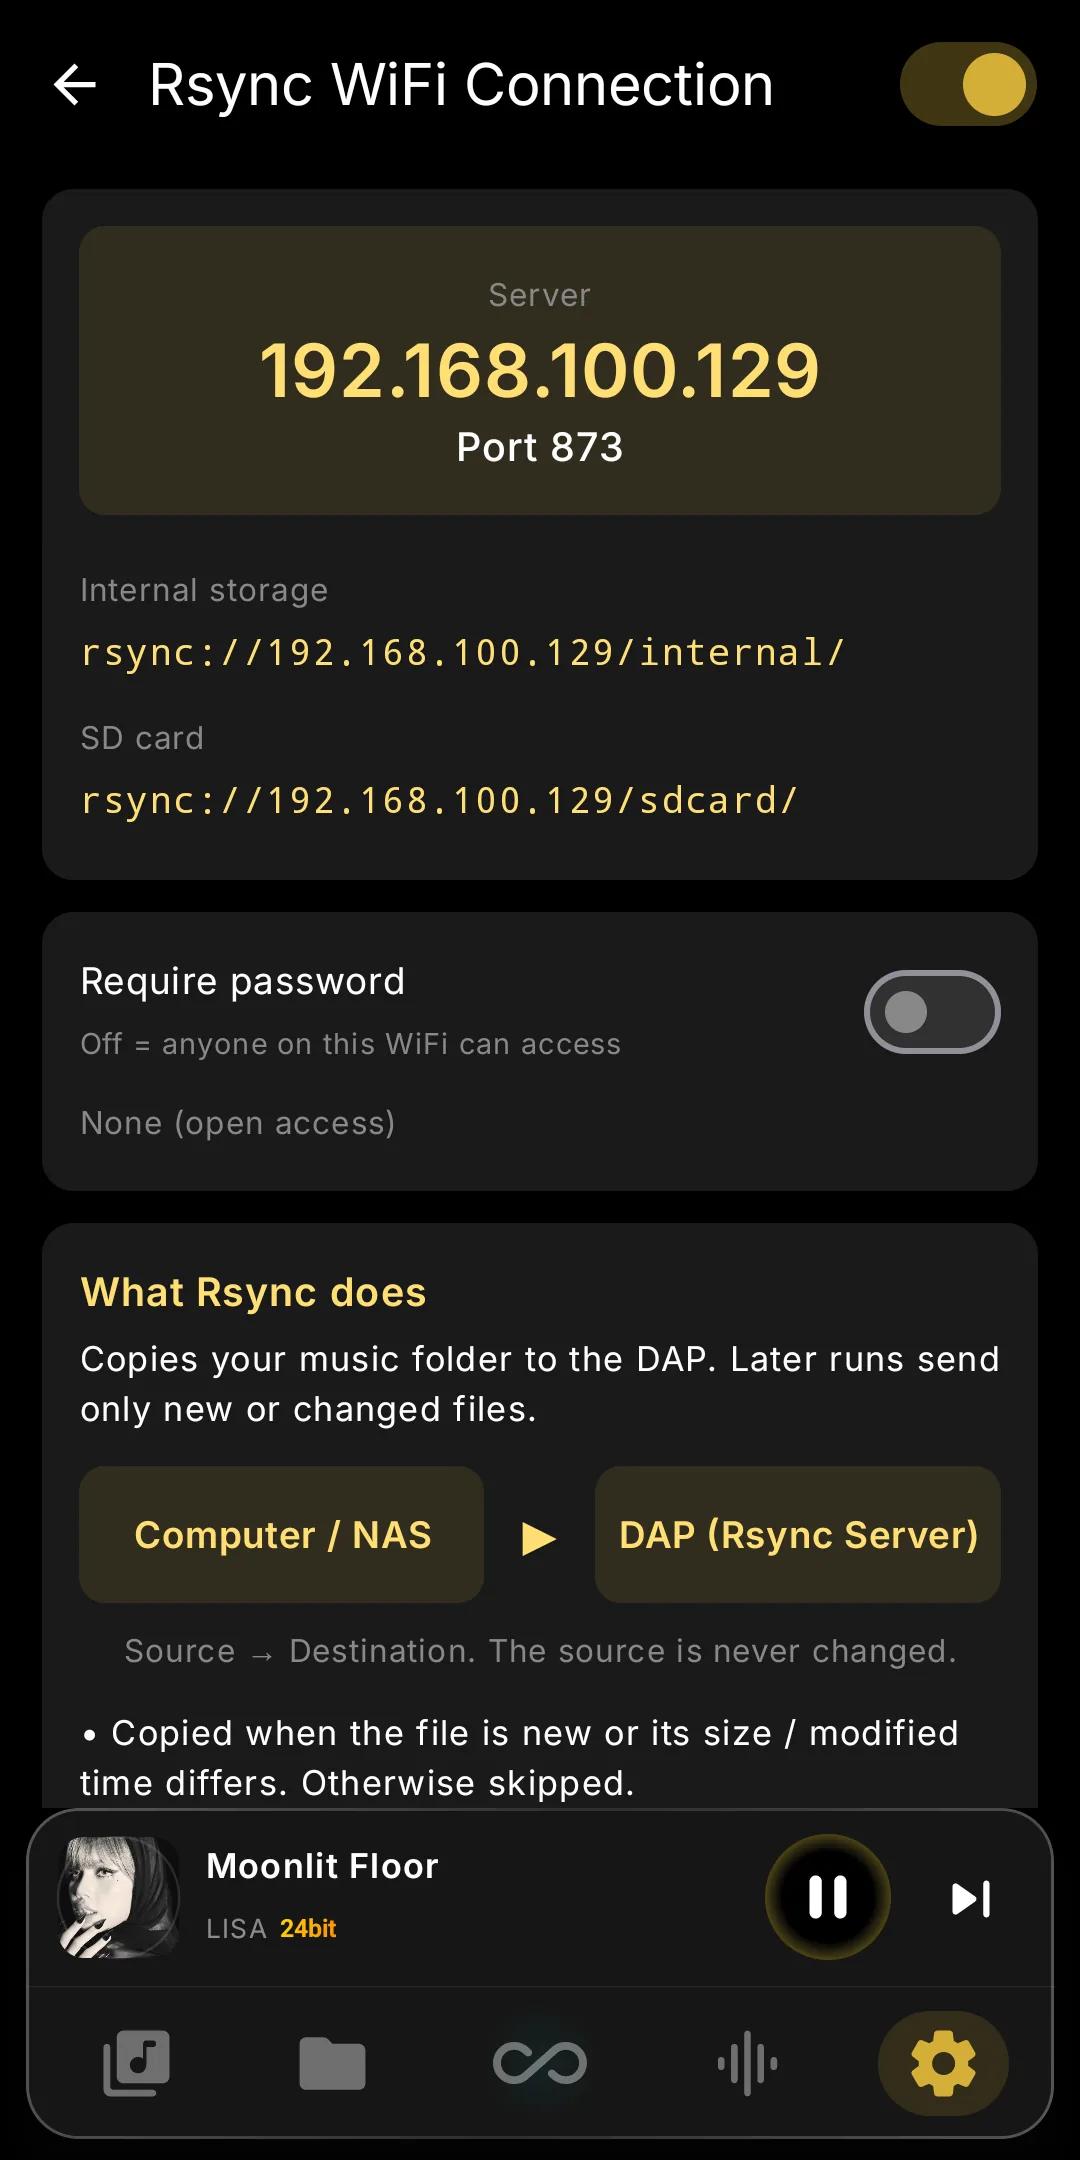Tap the 'None (open access)' password text
Viewport: 1080px width, 2160px height.
pyautogui.click(x=238, y=1123)
